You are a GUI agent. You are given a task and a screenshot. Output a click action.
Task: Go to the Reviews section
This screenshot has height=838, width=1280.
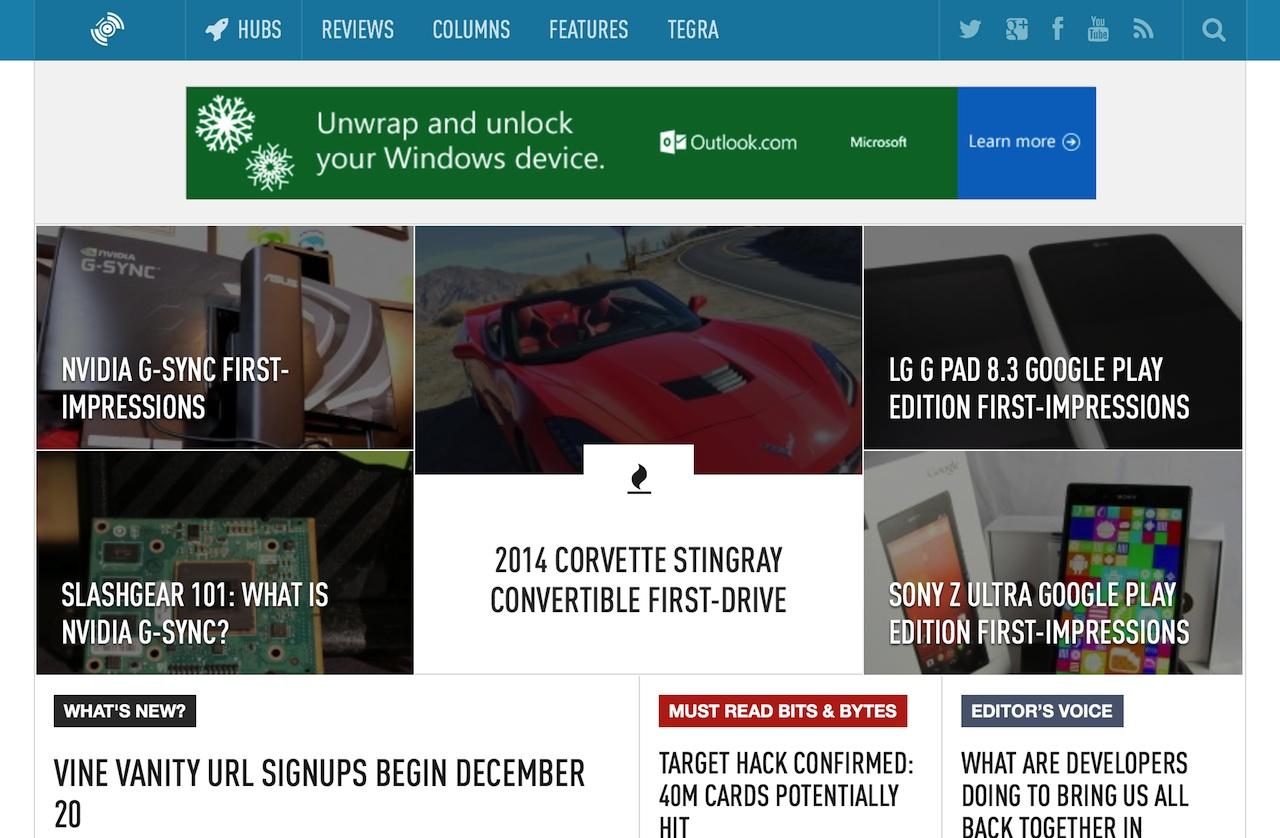(x=357, y=30)
